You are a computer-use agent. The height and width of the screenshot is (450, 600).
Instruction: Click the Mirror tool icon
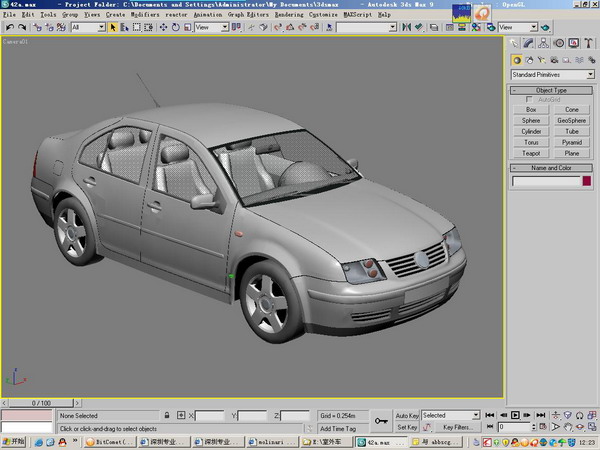tap(406, 27)
